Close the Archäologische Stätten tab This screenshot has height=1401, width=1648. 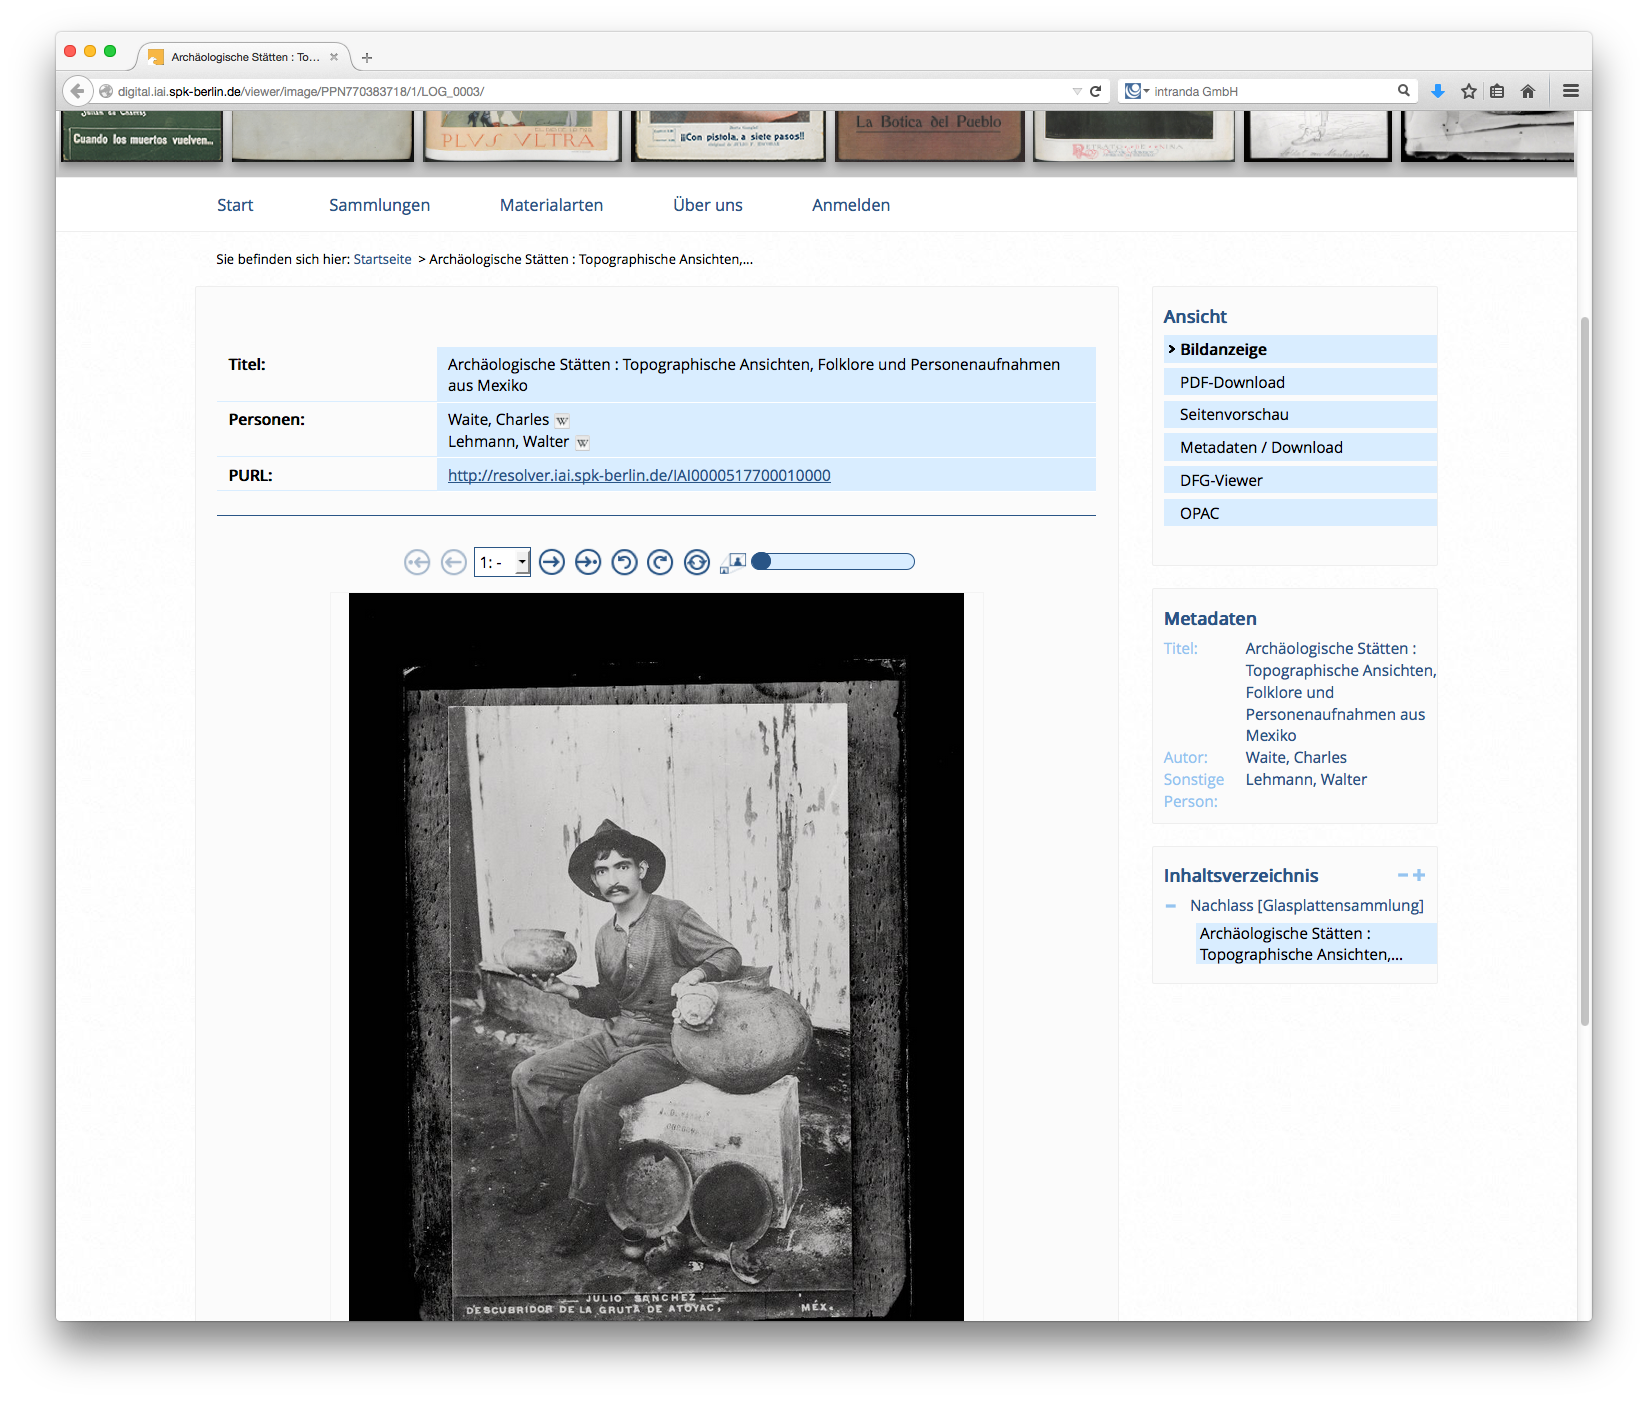coord(334,57)
